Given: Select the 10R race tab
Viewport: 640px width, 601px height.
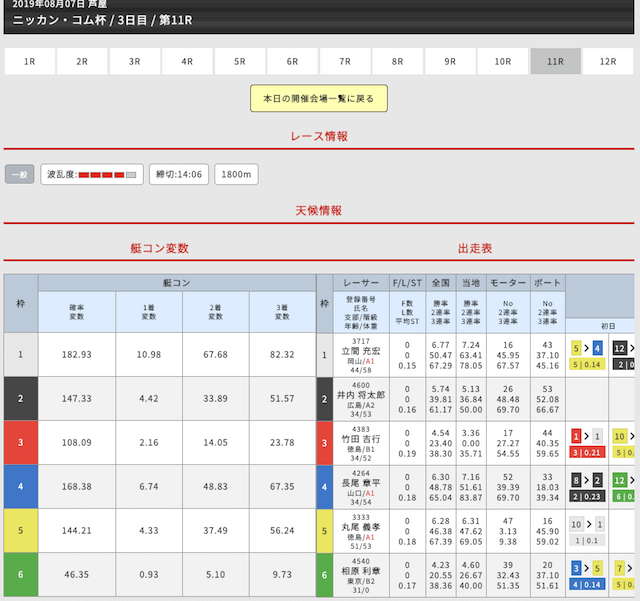Looking at the screenshot, I should (x=503, y=61).
